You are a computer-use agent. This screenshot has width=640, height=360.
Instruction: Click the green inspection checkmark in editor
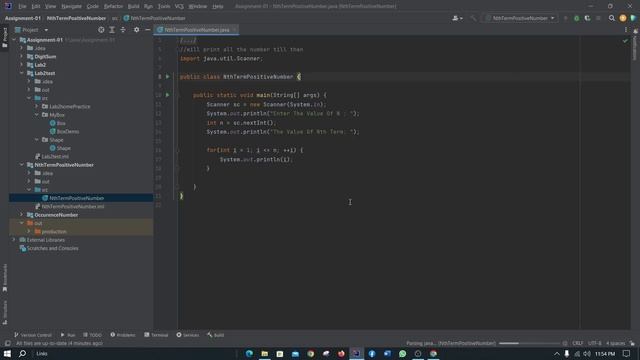[625, 41]
